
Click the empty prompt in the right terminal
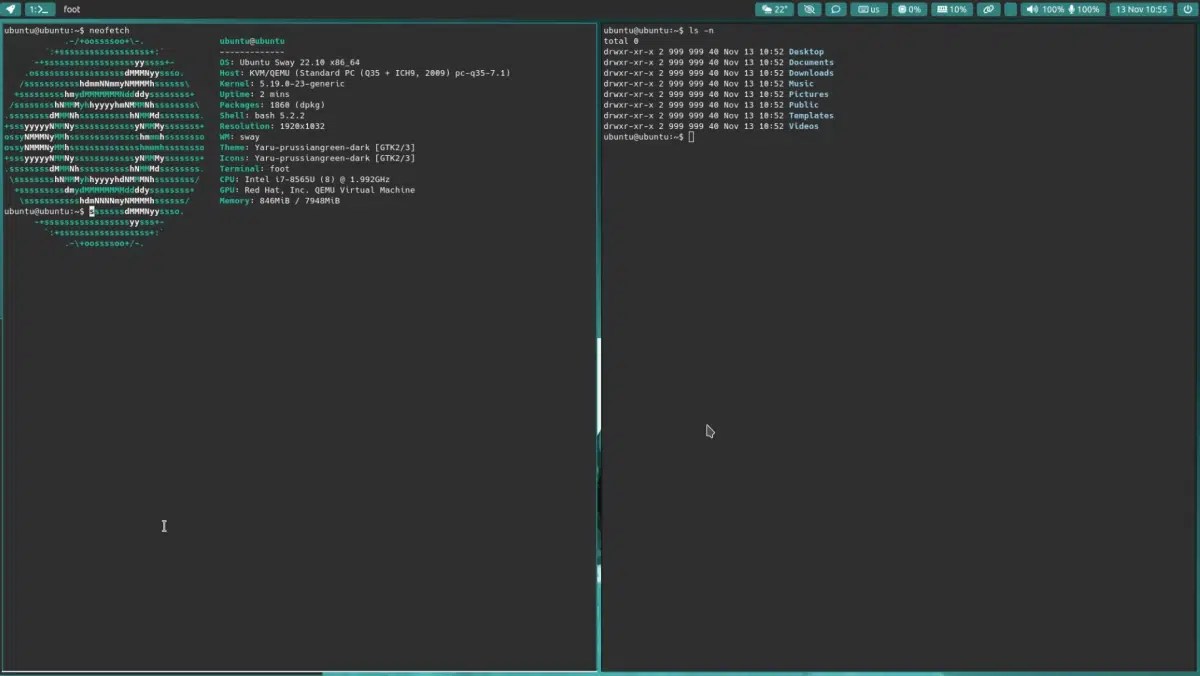tap(691, 136)
